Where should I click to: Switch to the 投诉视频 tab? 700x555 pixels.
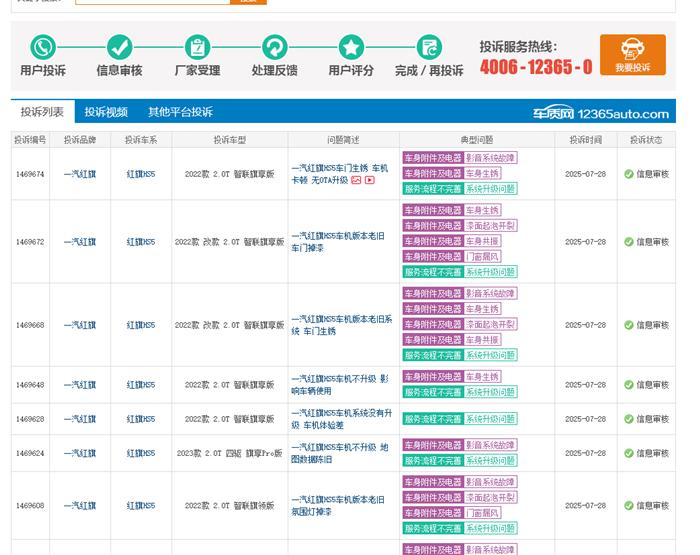tap(106, 112)
